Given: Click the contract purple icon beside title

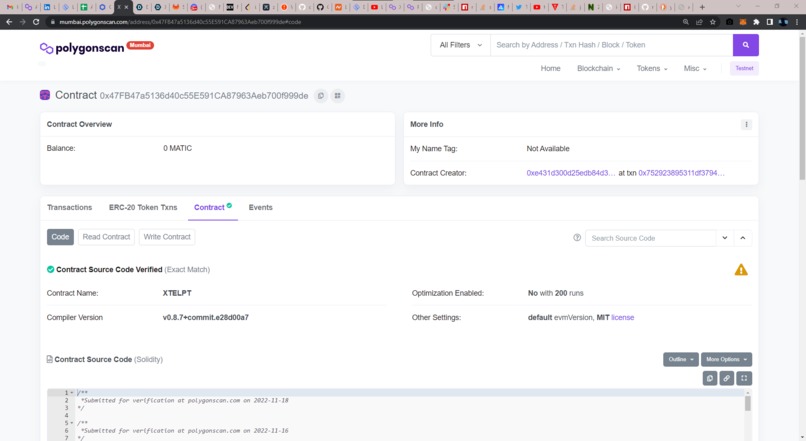Looking at the screenshot, I should (x=45, y=95).
